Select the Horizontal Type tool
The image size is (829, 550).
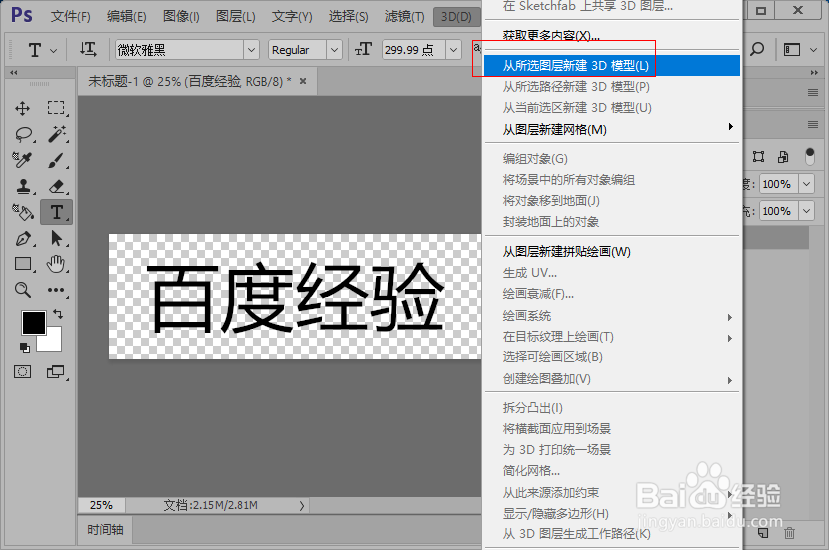[57, 212]
